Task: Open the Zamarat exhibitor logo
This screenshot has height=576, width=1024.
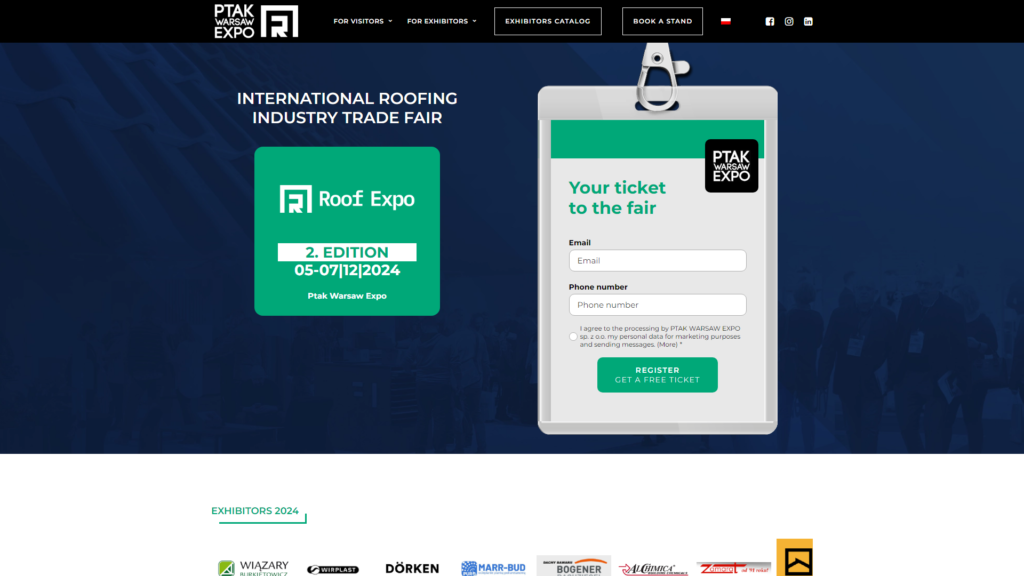Action: click(733, 568)
